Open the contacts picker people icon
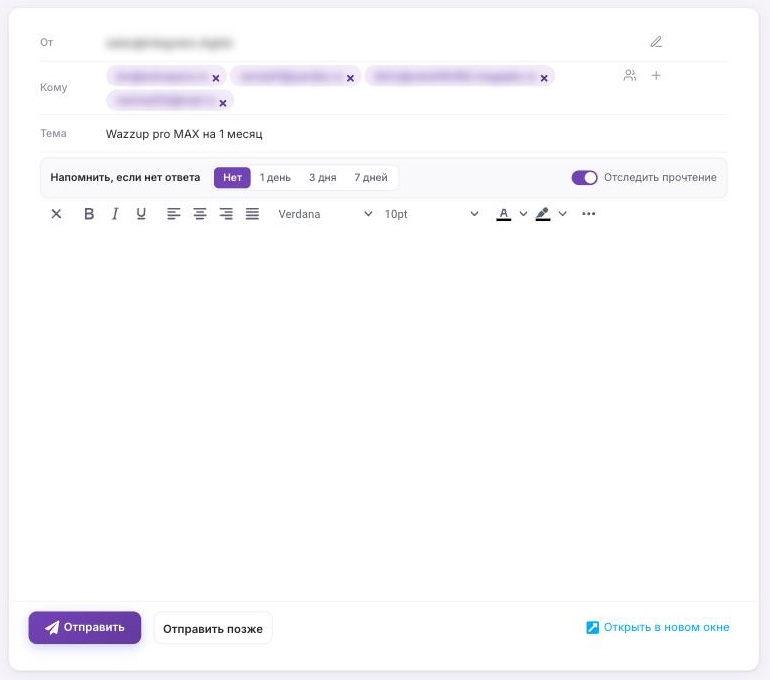Viewport: 770px width, 680px height. coord(630,75)
